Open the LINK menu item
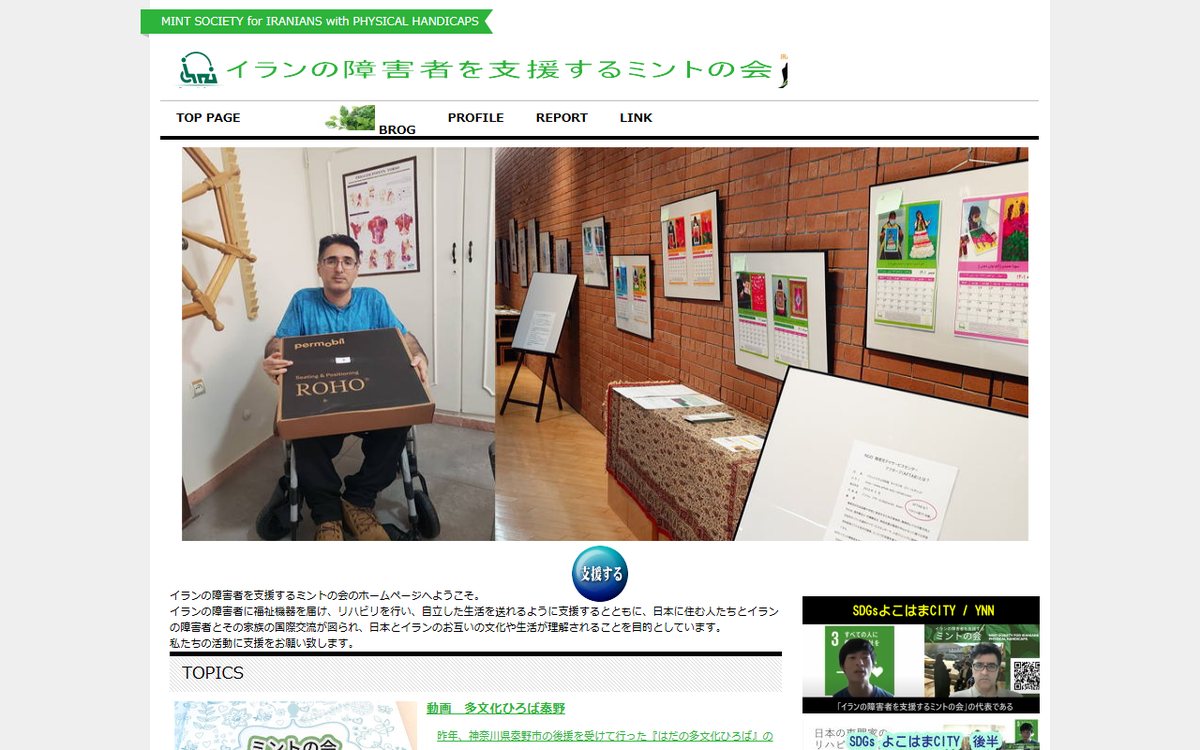Viewport: 1200px width, 750px height. [636, 118]
